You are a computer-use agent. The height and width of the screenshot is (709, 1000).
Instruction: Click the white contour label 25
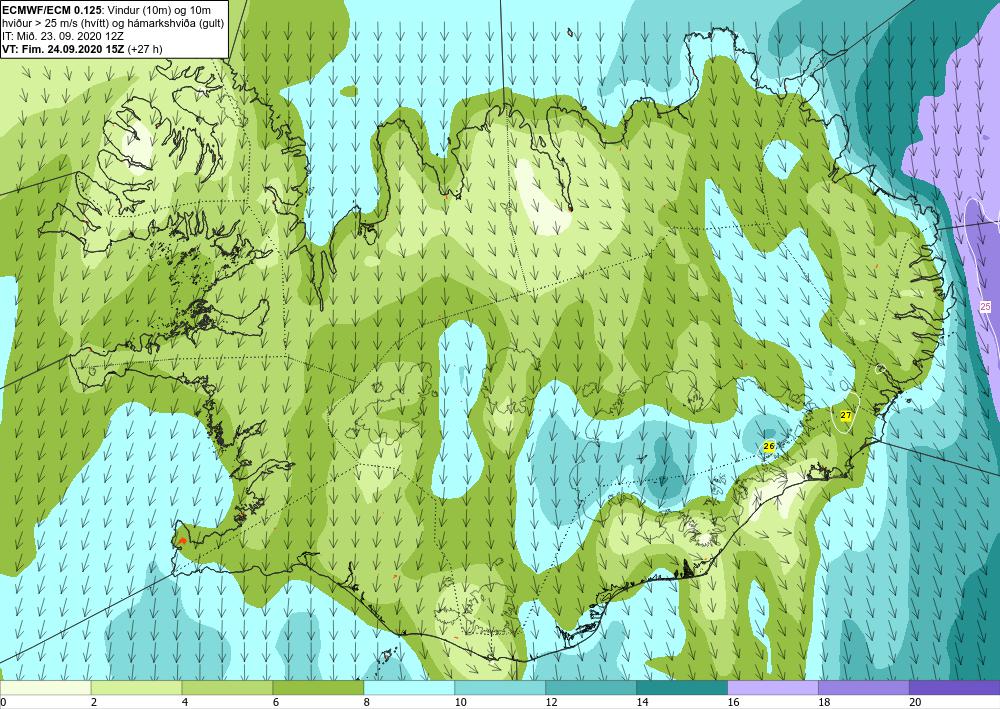[985, 306]
